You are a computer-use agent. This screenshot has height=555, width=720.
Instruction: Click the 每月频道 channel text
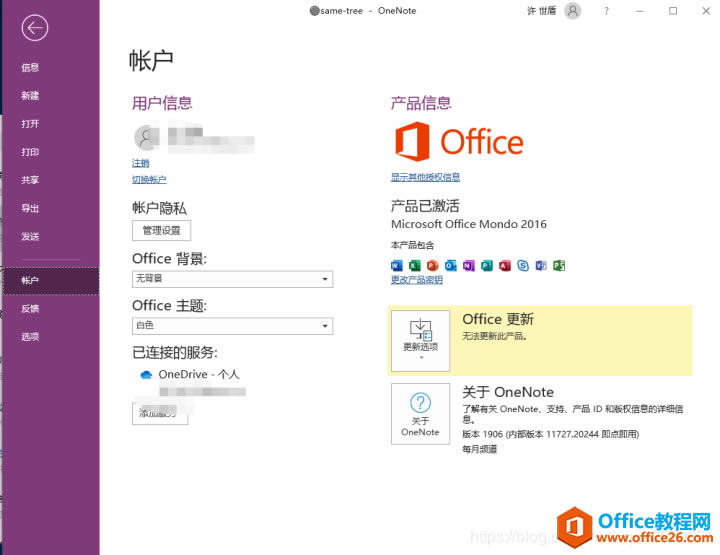tap(479, 449)
